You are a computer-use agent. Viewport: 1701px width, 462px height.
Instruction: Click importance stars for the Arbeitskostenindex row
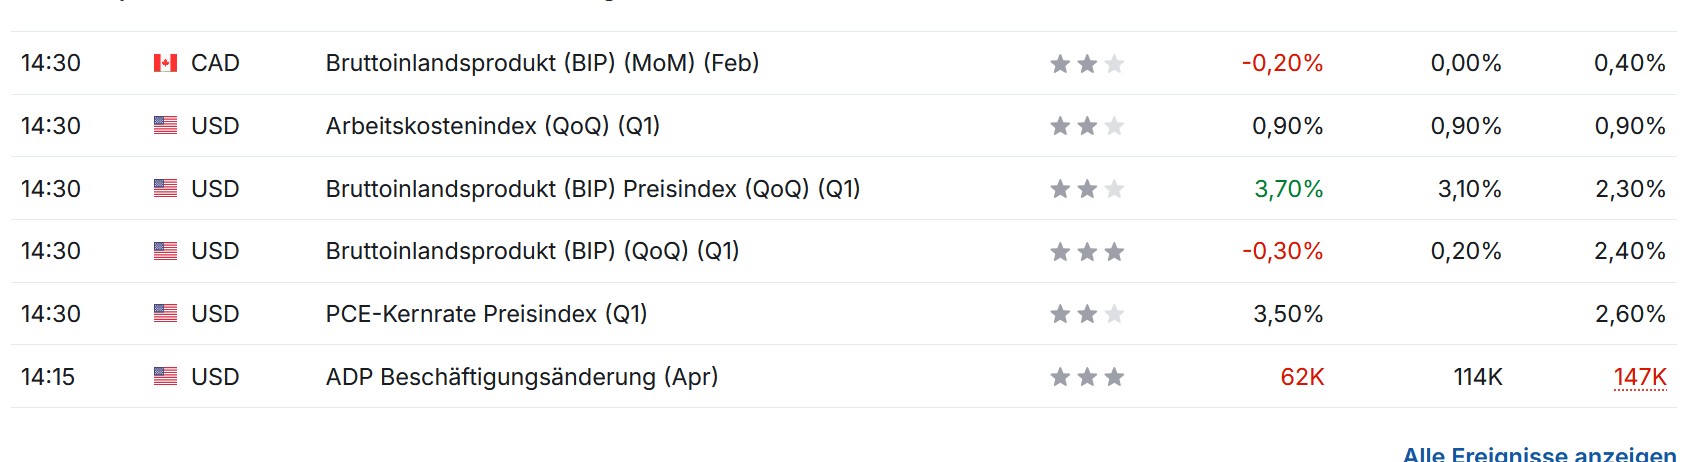(x=1087, y=126)
